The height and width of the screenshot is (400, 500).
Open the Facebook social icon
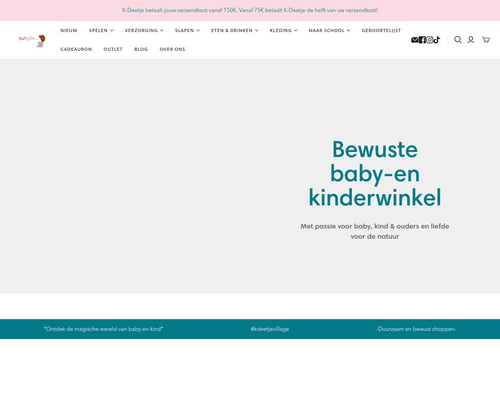point(422,40)
